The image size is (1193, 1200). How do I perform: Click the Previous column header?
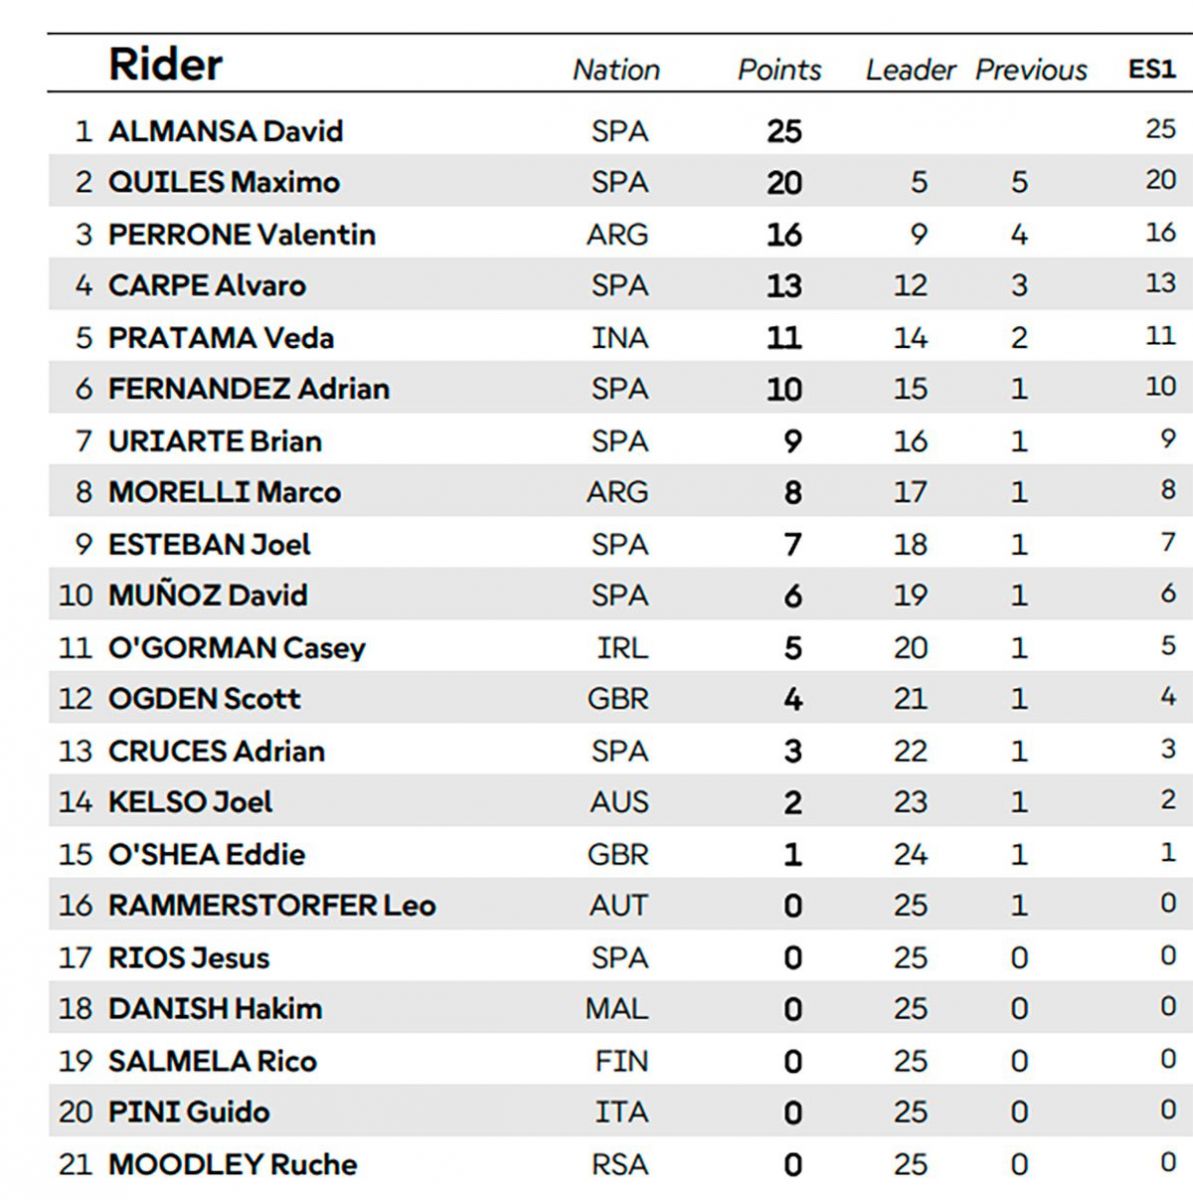point(1031,70)
